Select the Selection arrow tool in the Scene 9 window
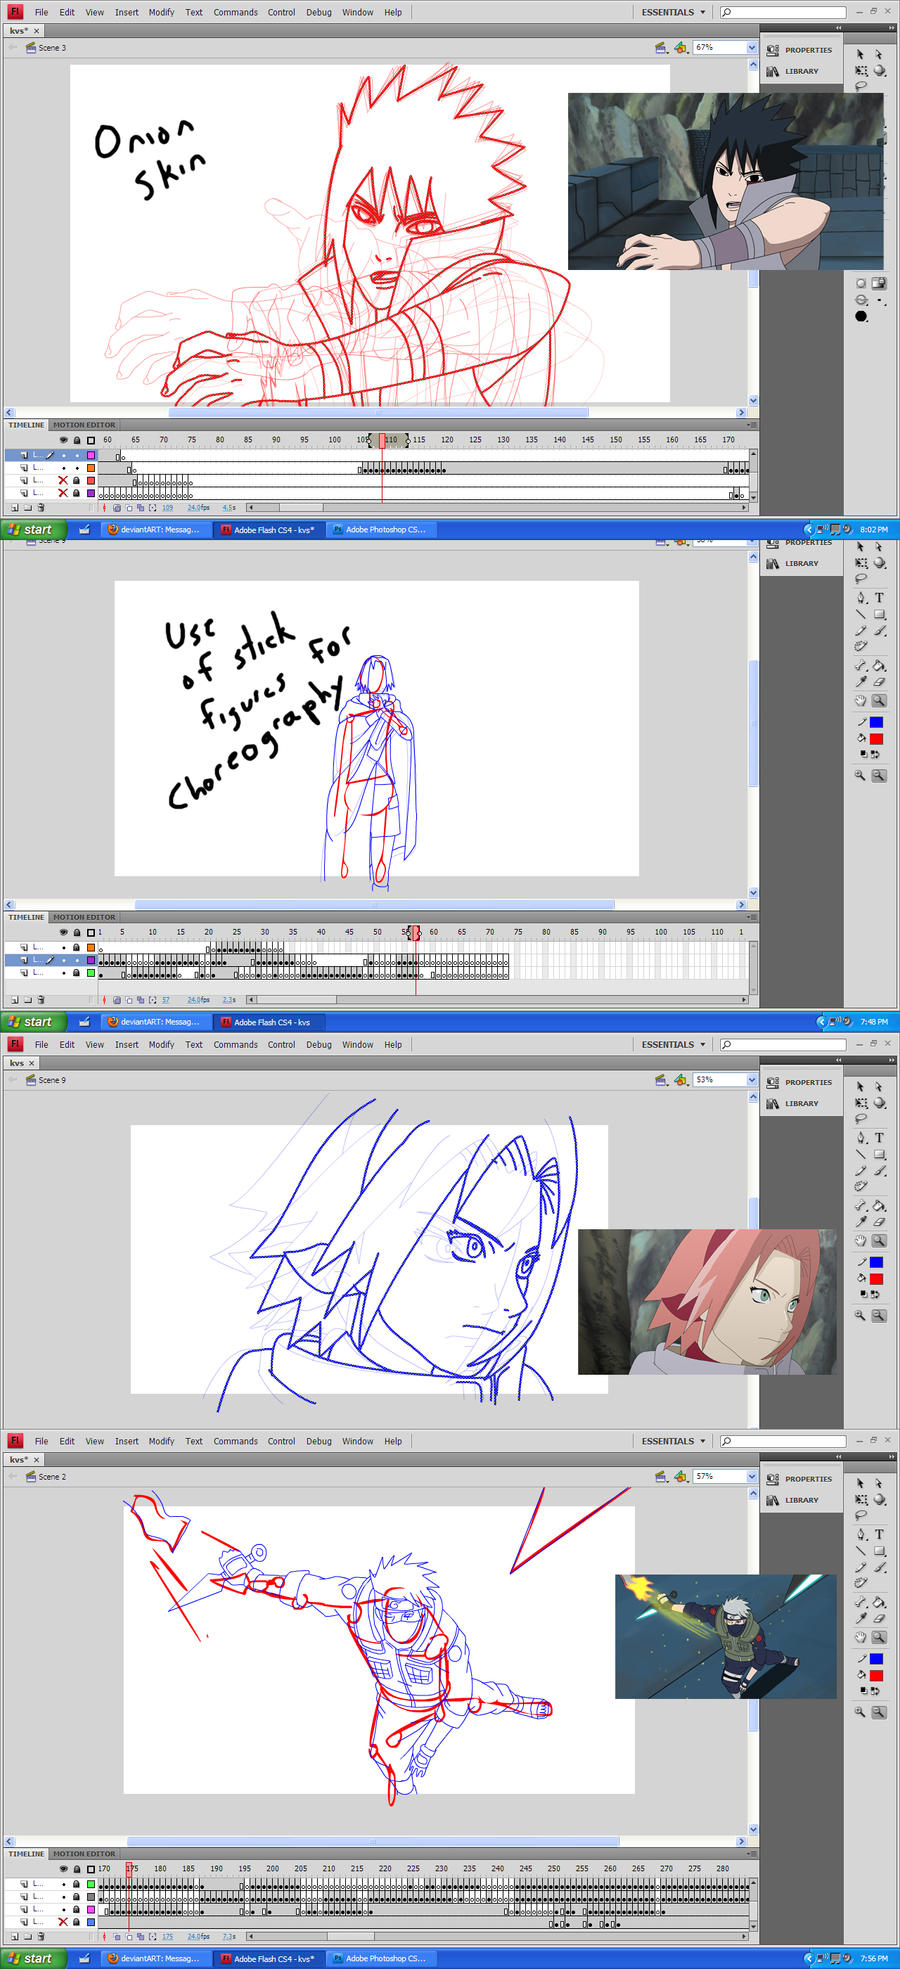 tap(861, 1087)
